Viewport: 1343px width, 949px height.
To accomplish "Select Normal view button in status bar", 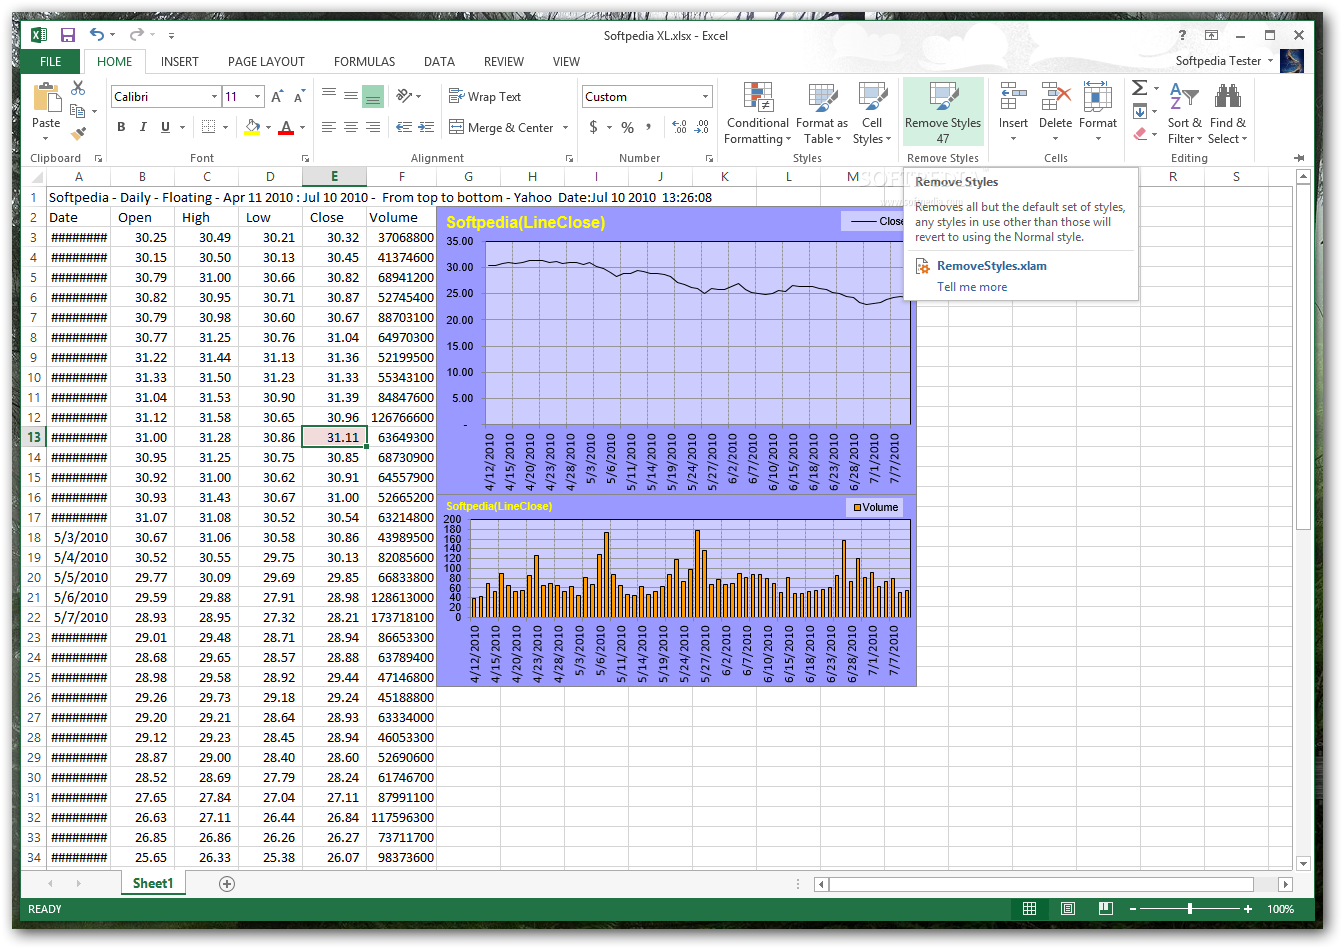I will 1029,908.
